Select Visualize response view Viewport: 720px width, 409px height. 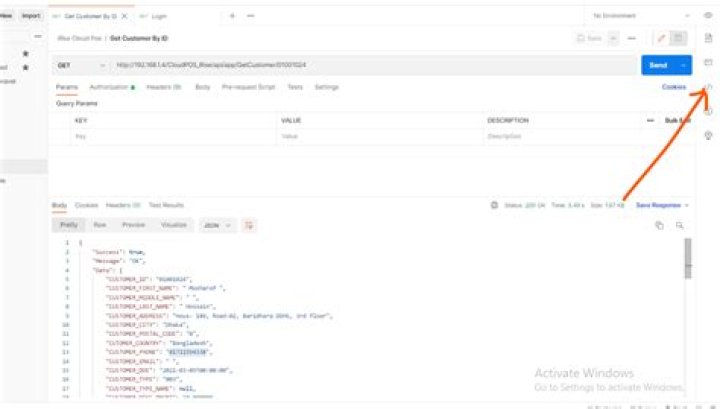pos(174,225)
